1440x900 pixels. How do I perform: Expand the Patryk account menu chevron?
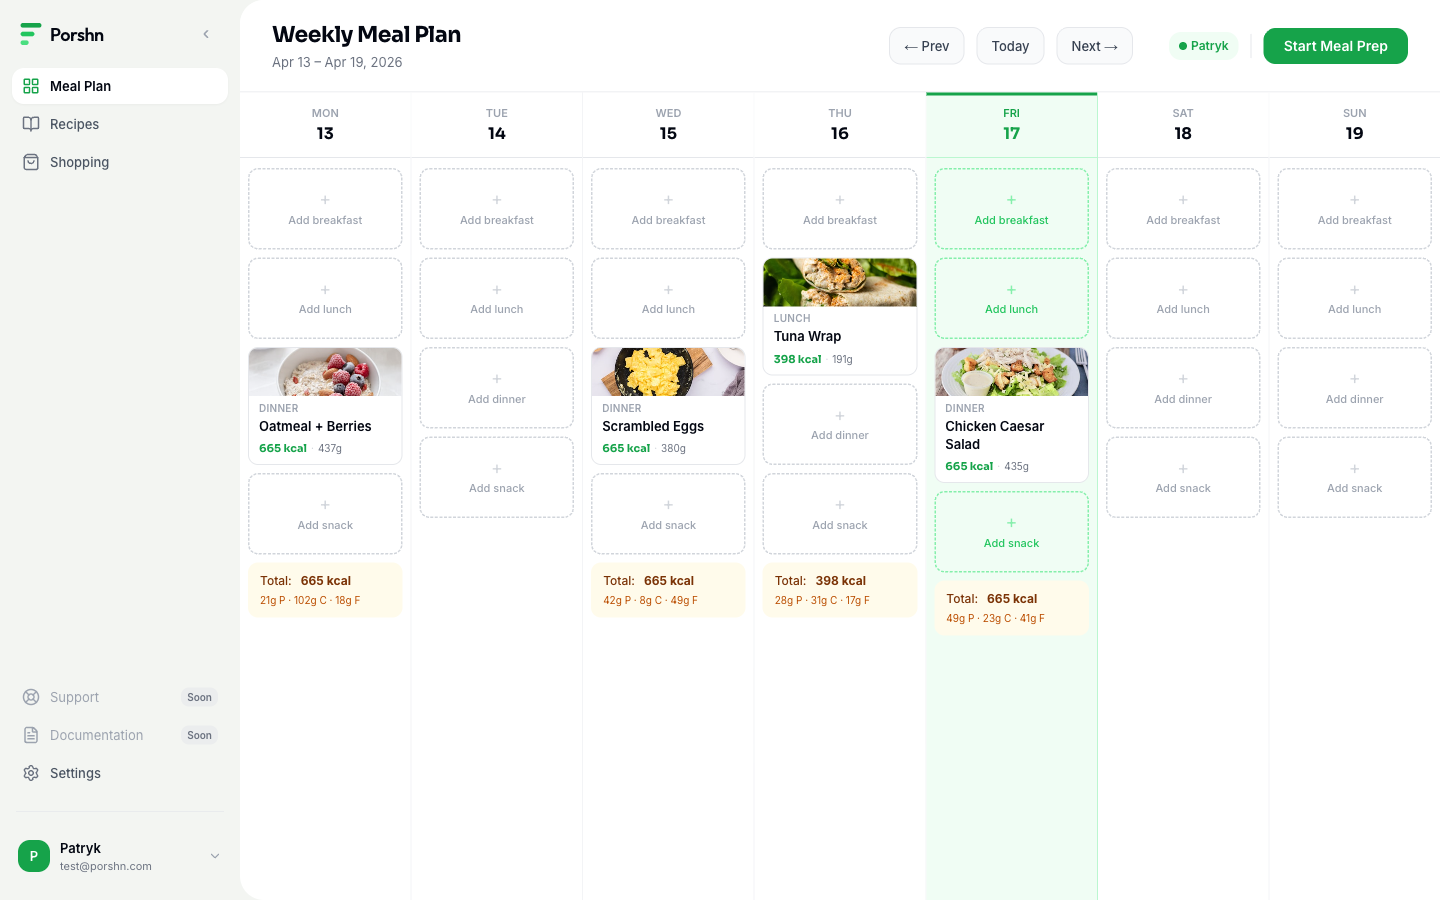click(215, 856)
